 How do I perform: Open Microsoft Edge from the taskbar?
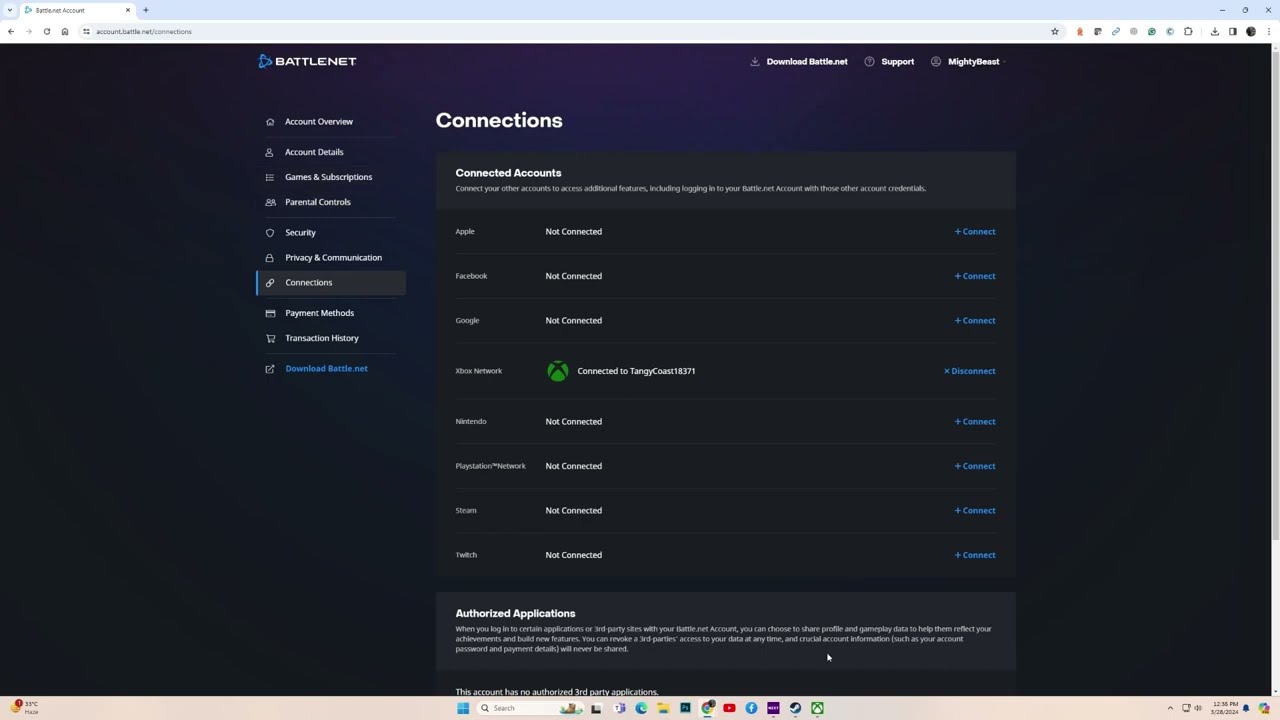tap(641, 708)
